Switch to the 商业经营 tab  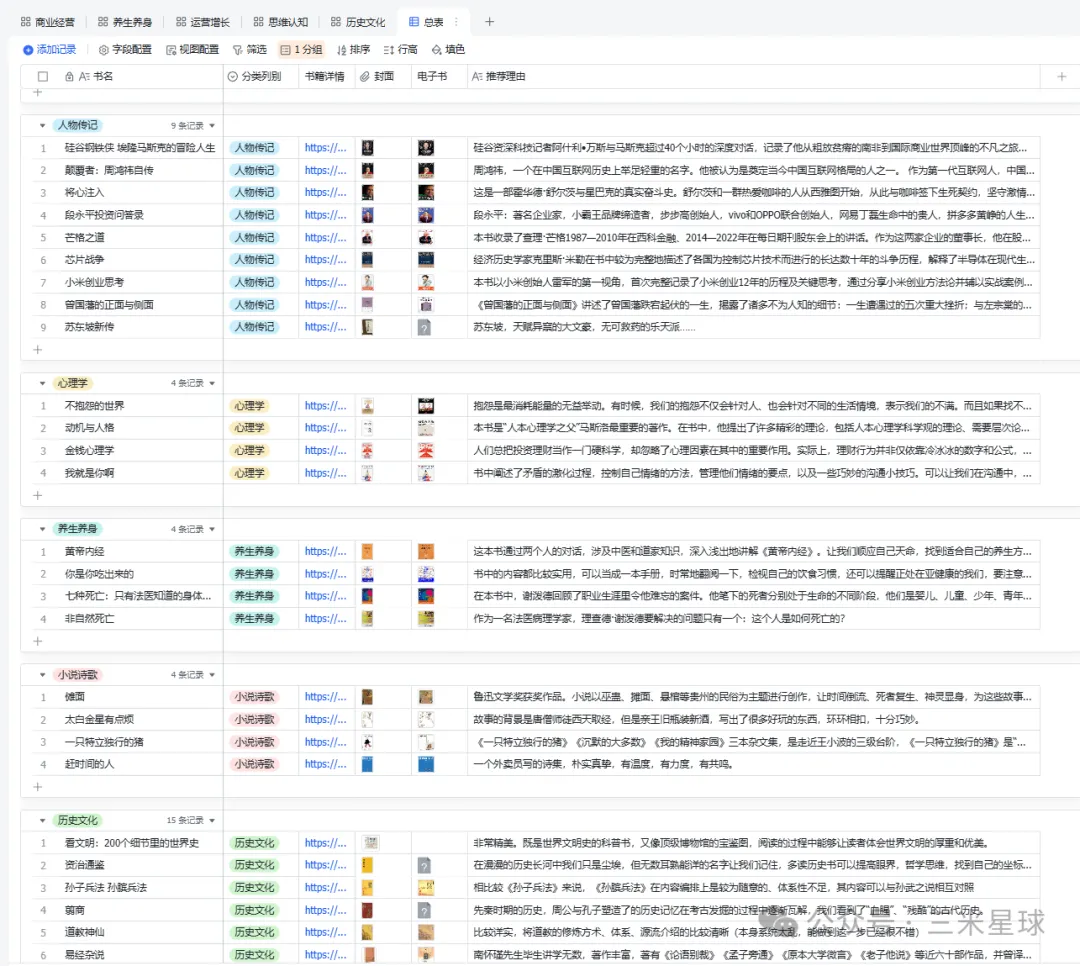[47, 21]
